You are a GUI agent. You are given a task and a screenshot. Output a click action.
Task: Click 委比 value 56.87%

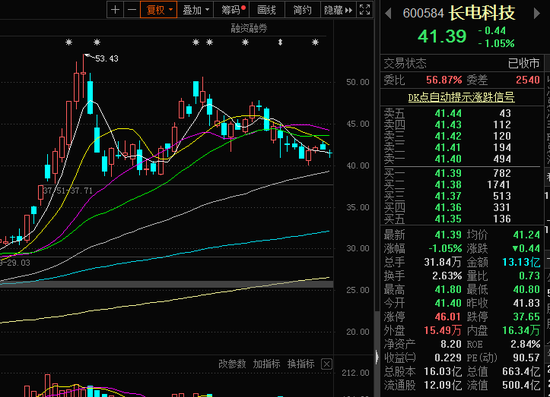point(444,80)
